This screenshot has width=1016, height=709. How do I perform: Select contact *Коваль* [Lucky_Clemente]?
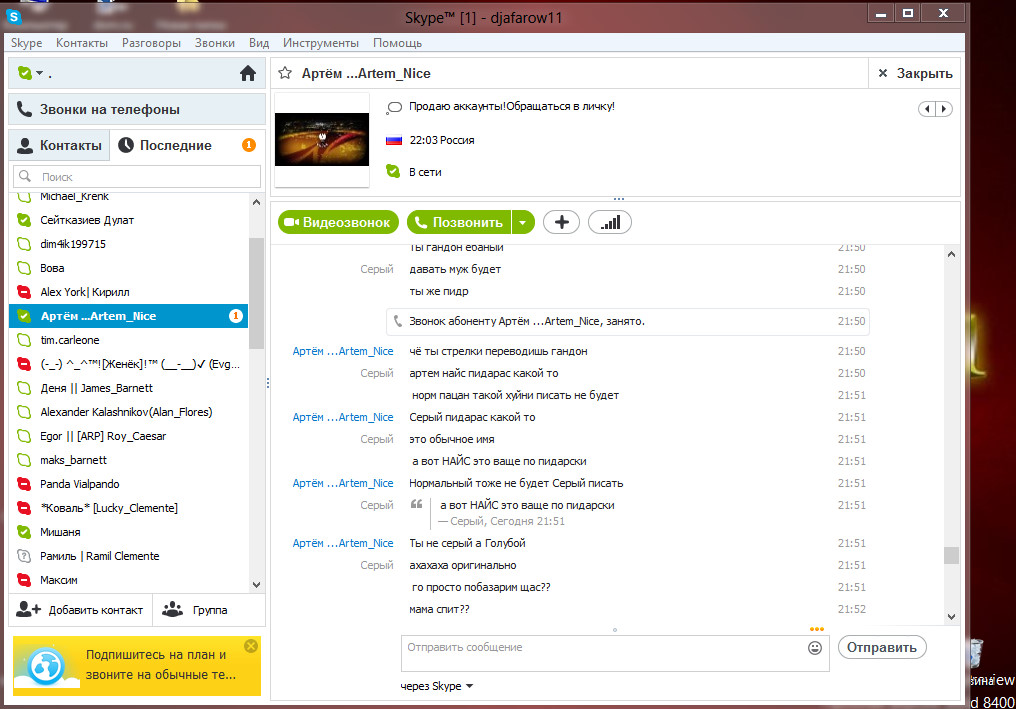click(128, 508)
